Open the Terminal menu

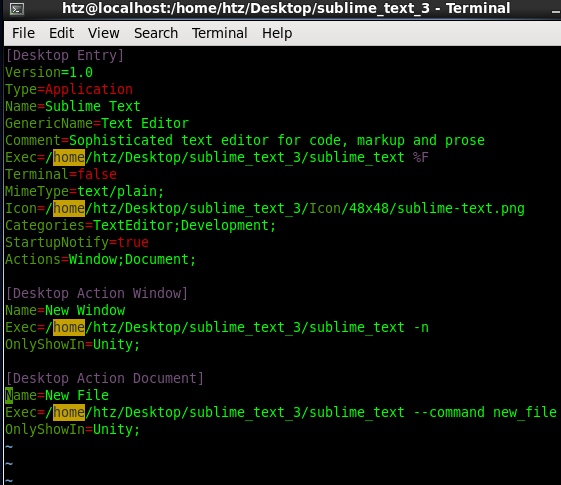coord(220,33)
